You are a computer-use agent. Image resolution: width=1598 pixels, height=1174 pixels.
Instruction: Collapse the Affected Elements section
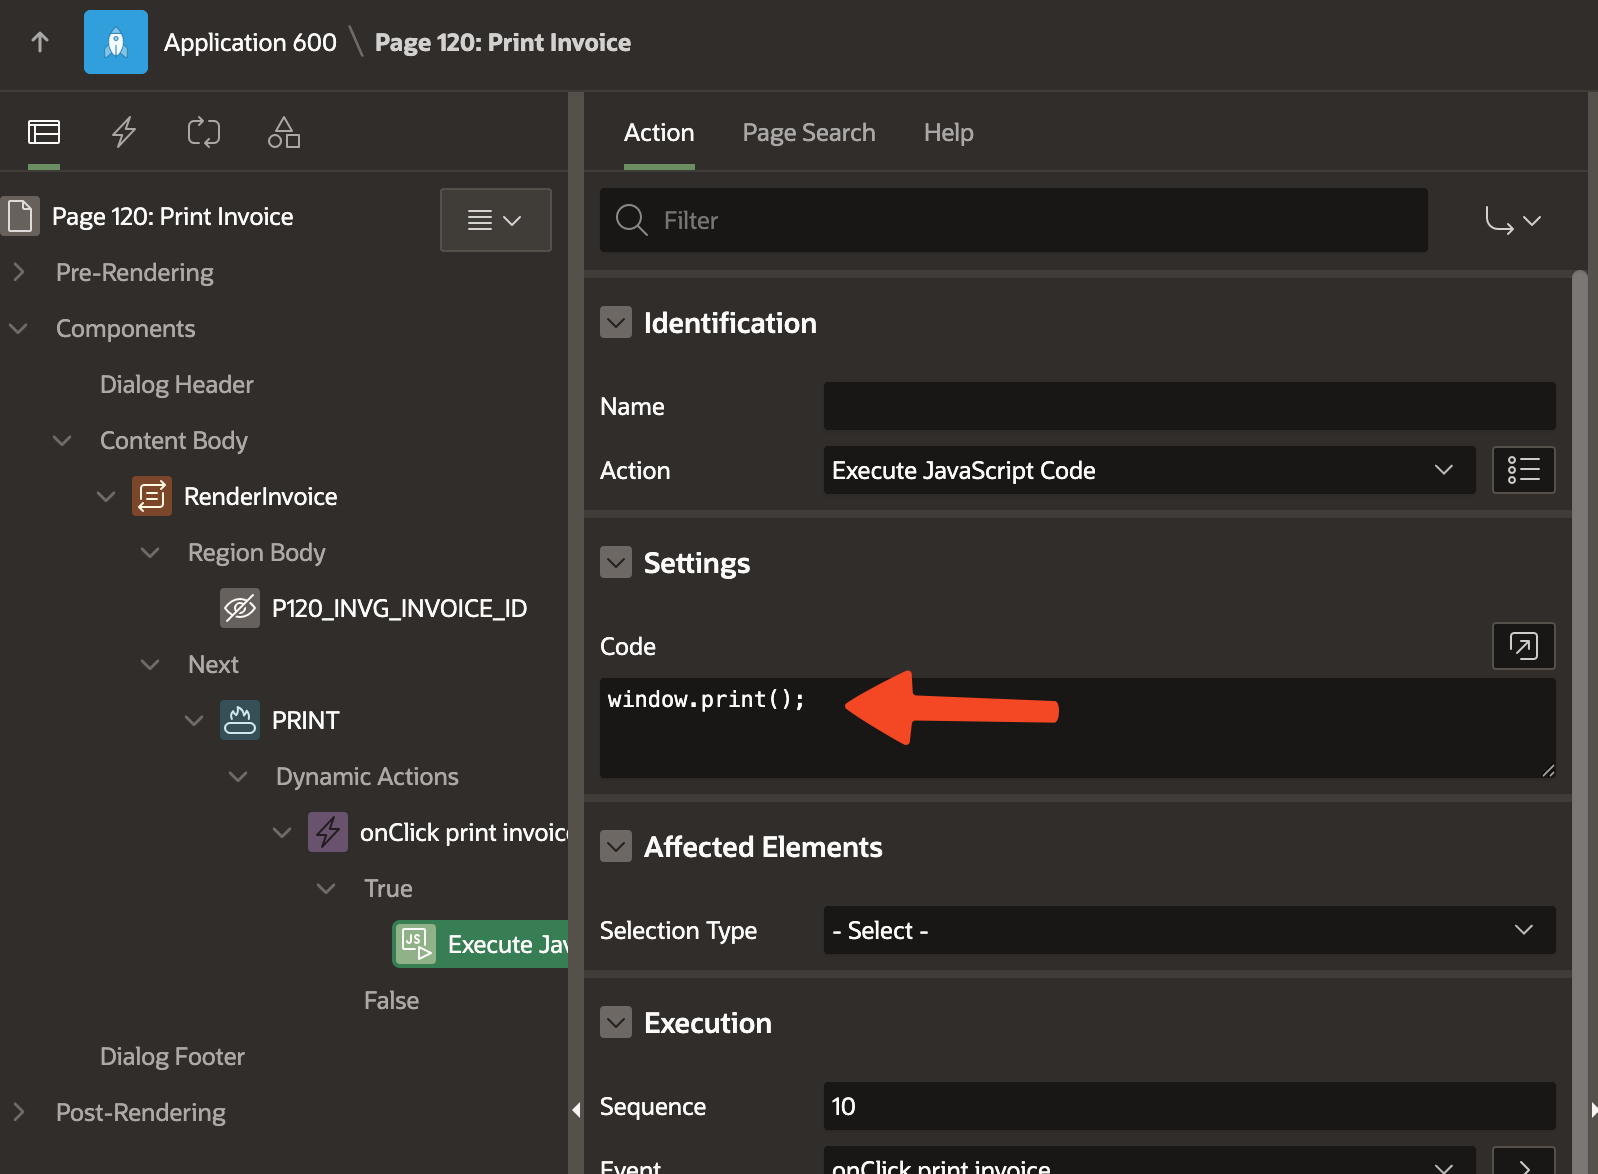point(616,846)
